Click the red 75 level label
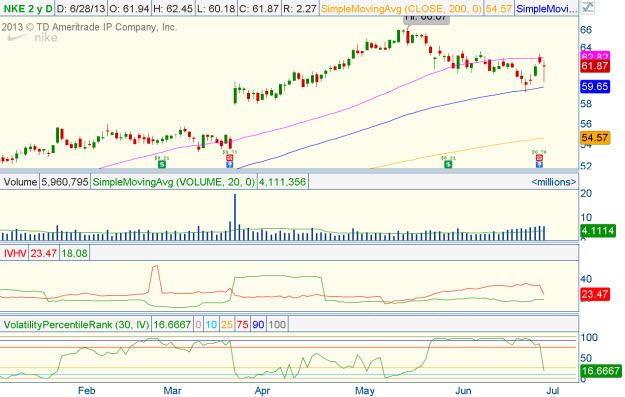The height and width of the screenshot is (397, 625). coord(242,324)
